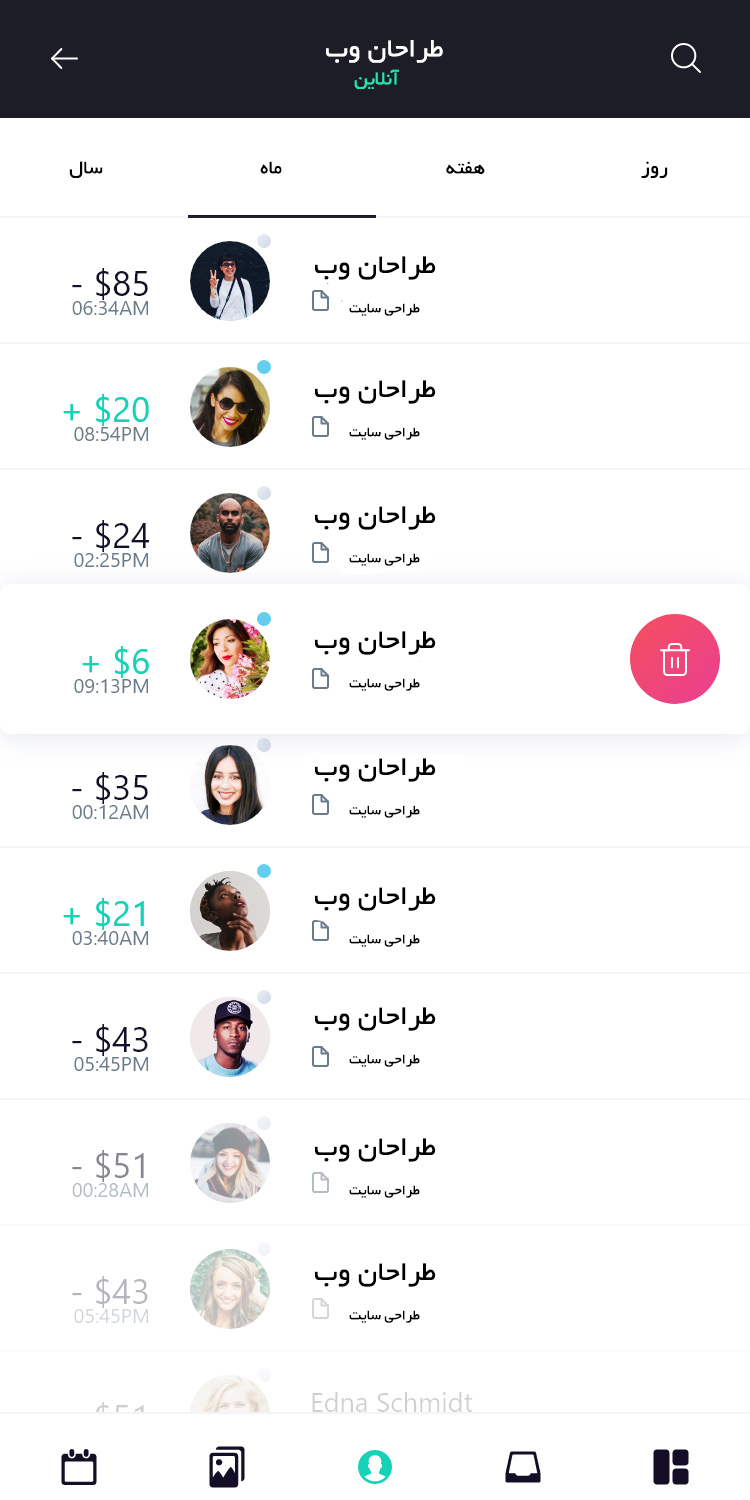
Task: Delete the transaction with the trash button
Action: 675,659
